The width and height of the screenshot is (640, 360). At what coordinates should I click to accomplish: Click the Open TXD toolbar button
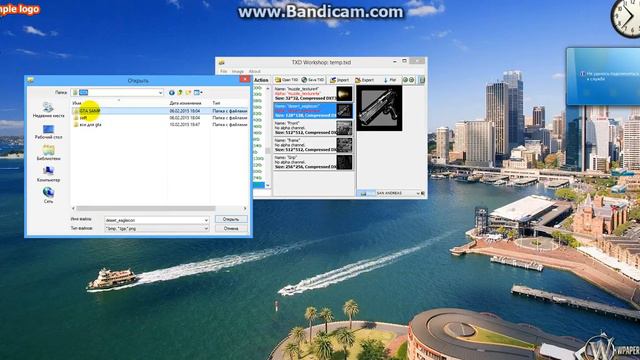[x=287, y=80]
